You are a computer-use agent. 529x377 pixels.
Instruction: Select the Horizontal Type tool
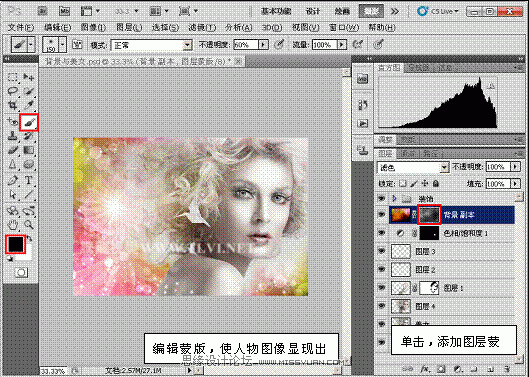[x=28, y=181]
